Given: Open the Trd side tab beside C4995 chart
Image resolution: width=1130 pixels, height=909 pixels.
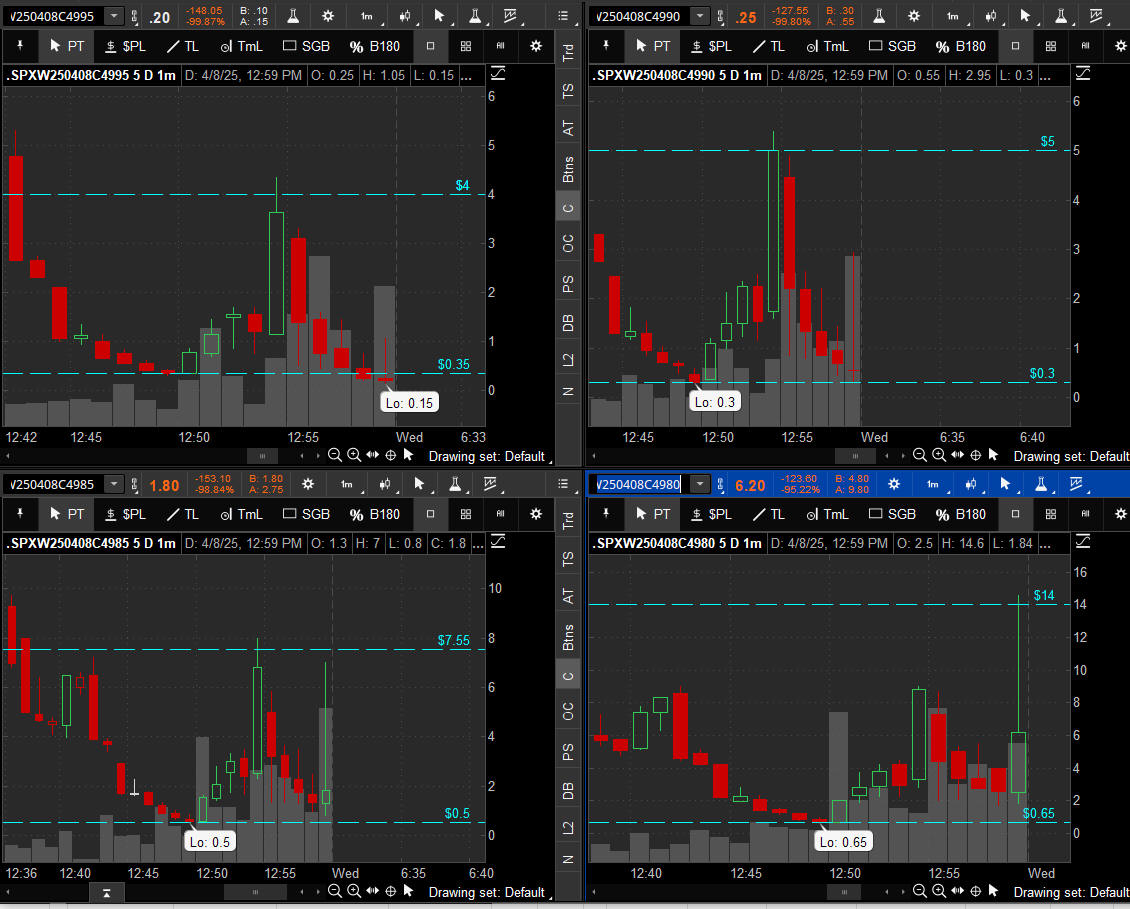Looking at the screenshot, I should pos(568,52).
